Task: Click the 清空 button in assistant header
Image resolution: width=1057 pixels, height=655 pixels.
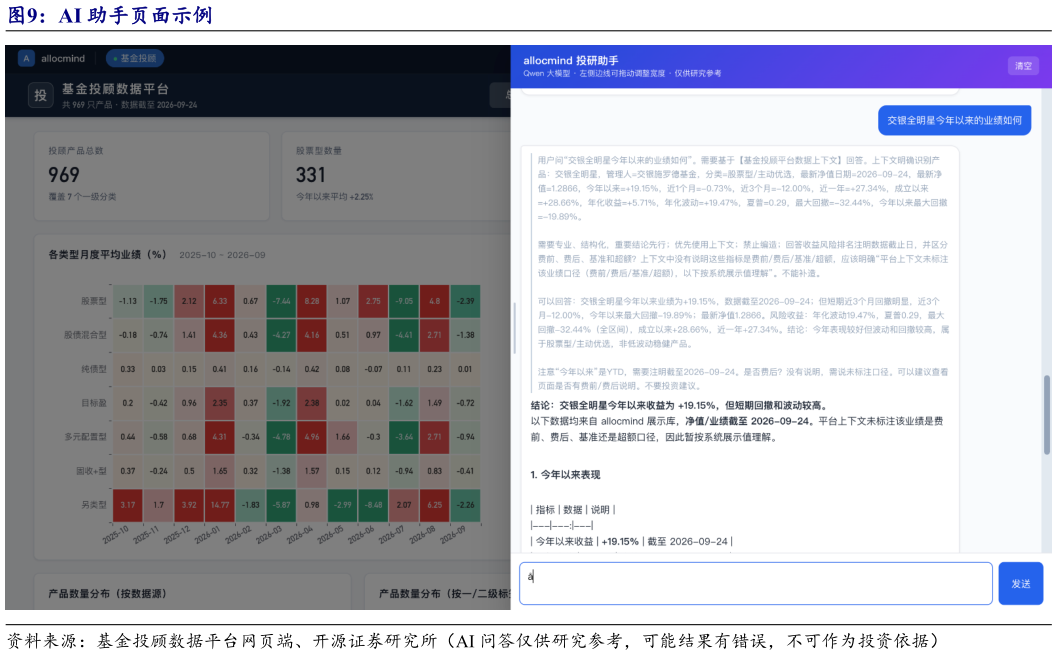Action: pos(1023,65)
